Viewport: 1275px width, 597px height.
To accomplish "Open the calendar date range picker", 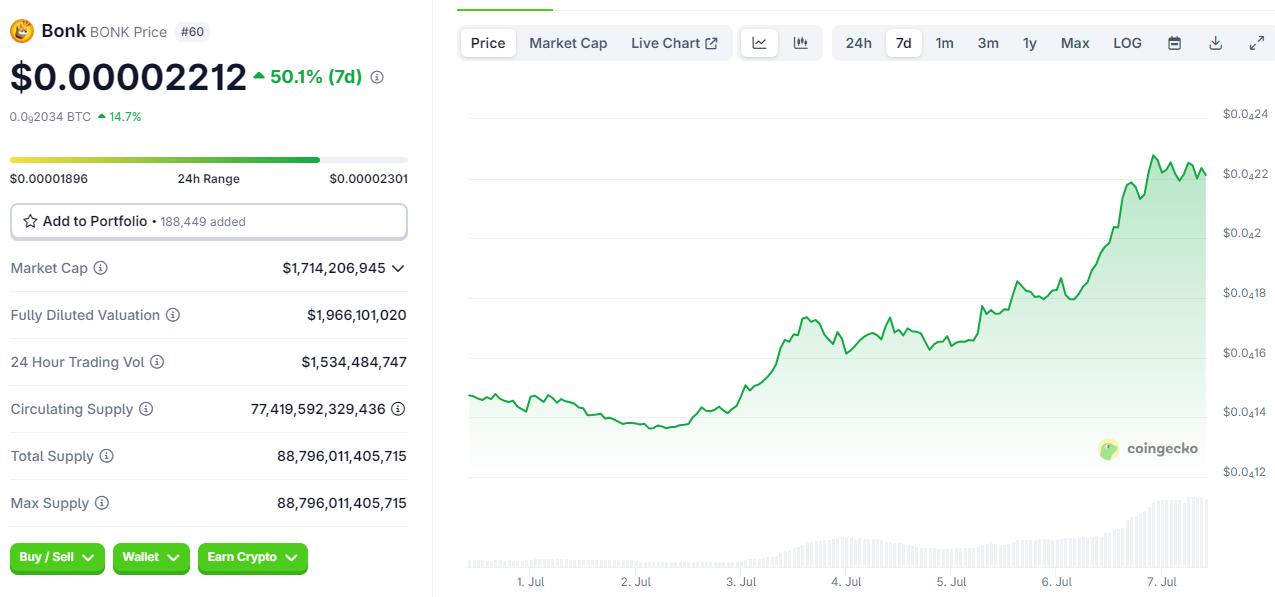I will [1175, 43].
